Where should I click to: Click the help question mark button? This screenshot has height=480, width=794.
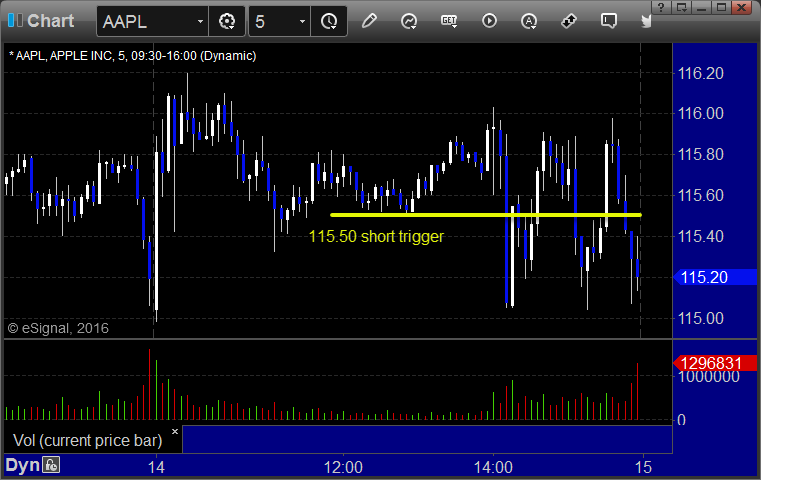661,7
